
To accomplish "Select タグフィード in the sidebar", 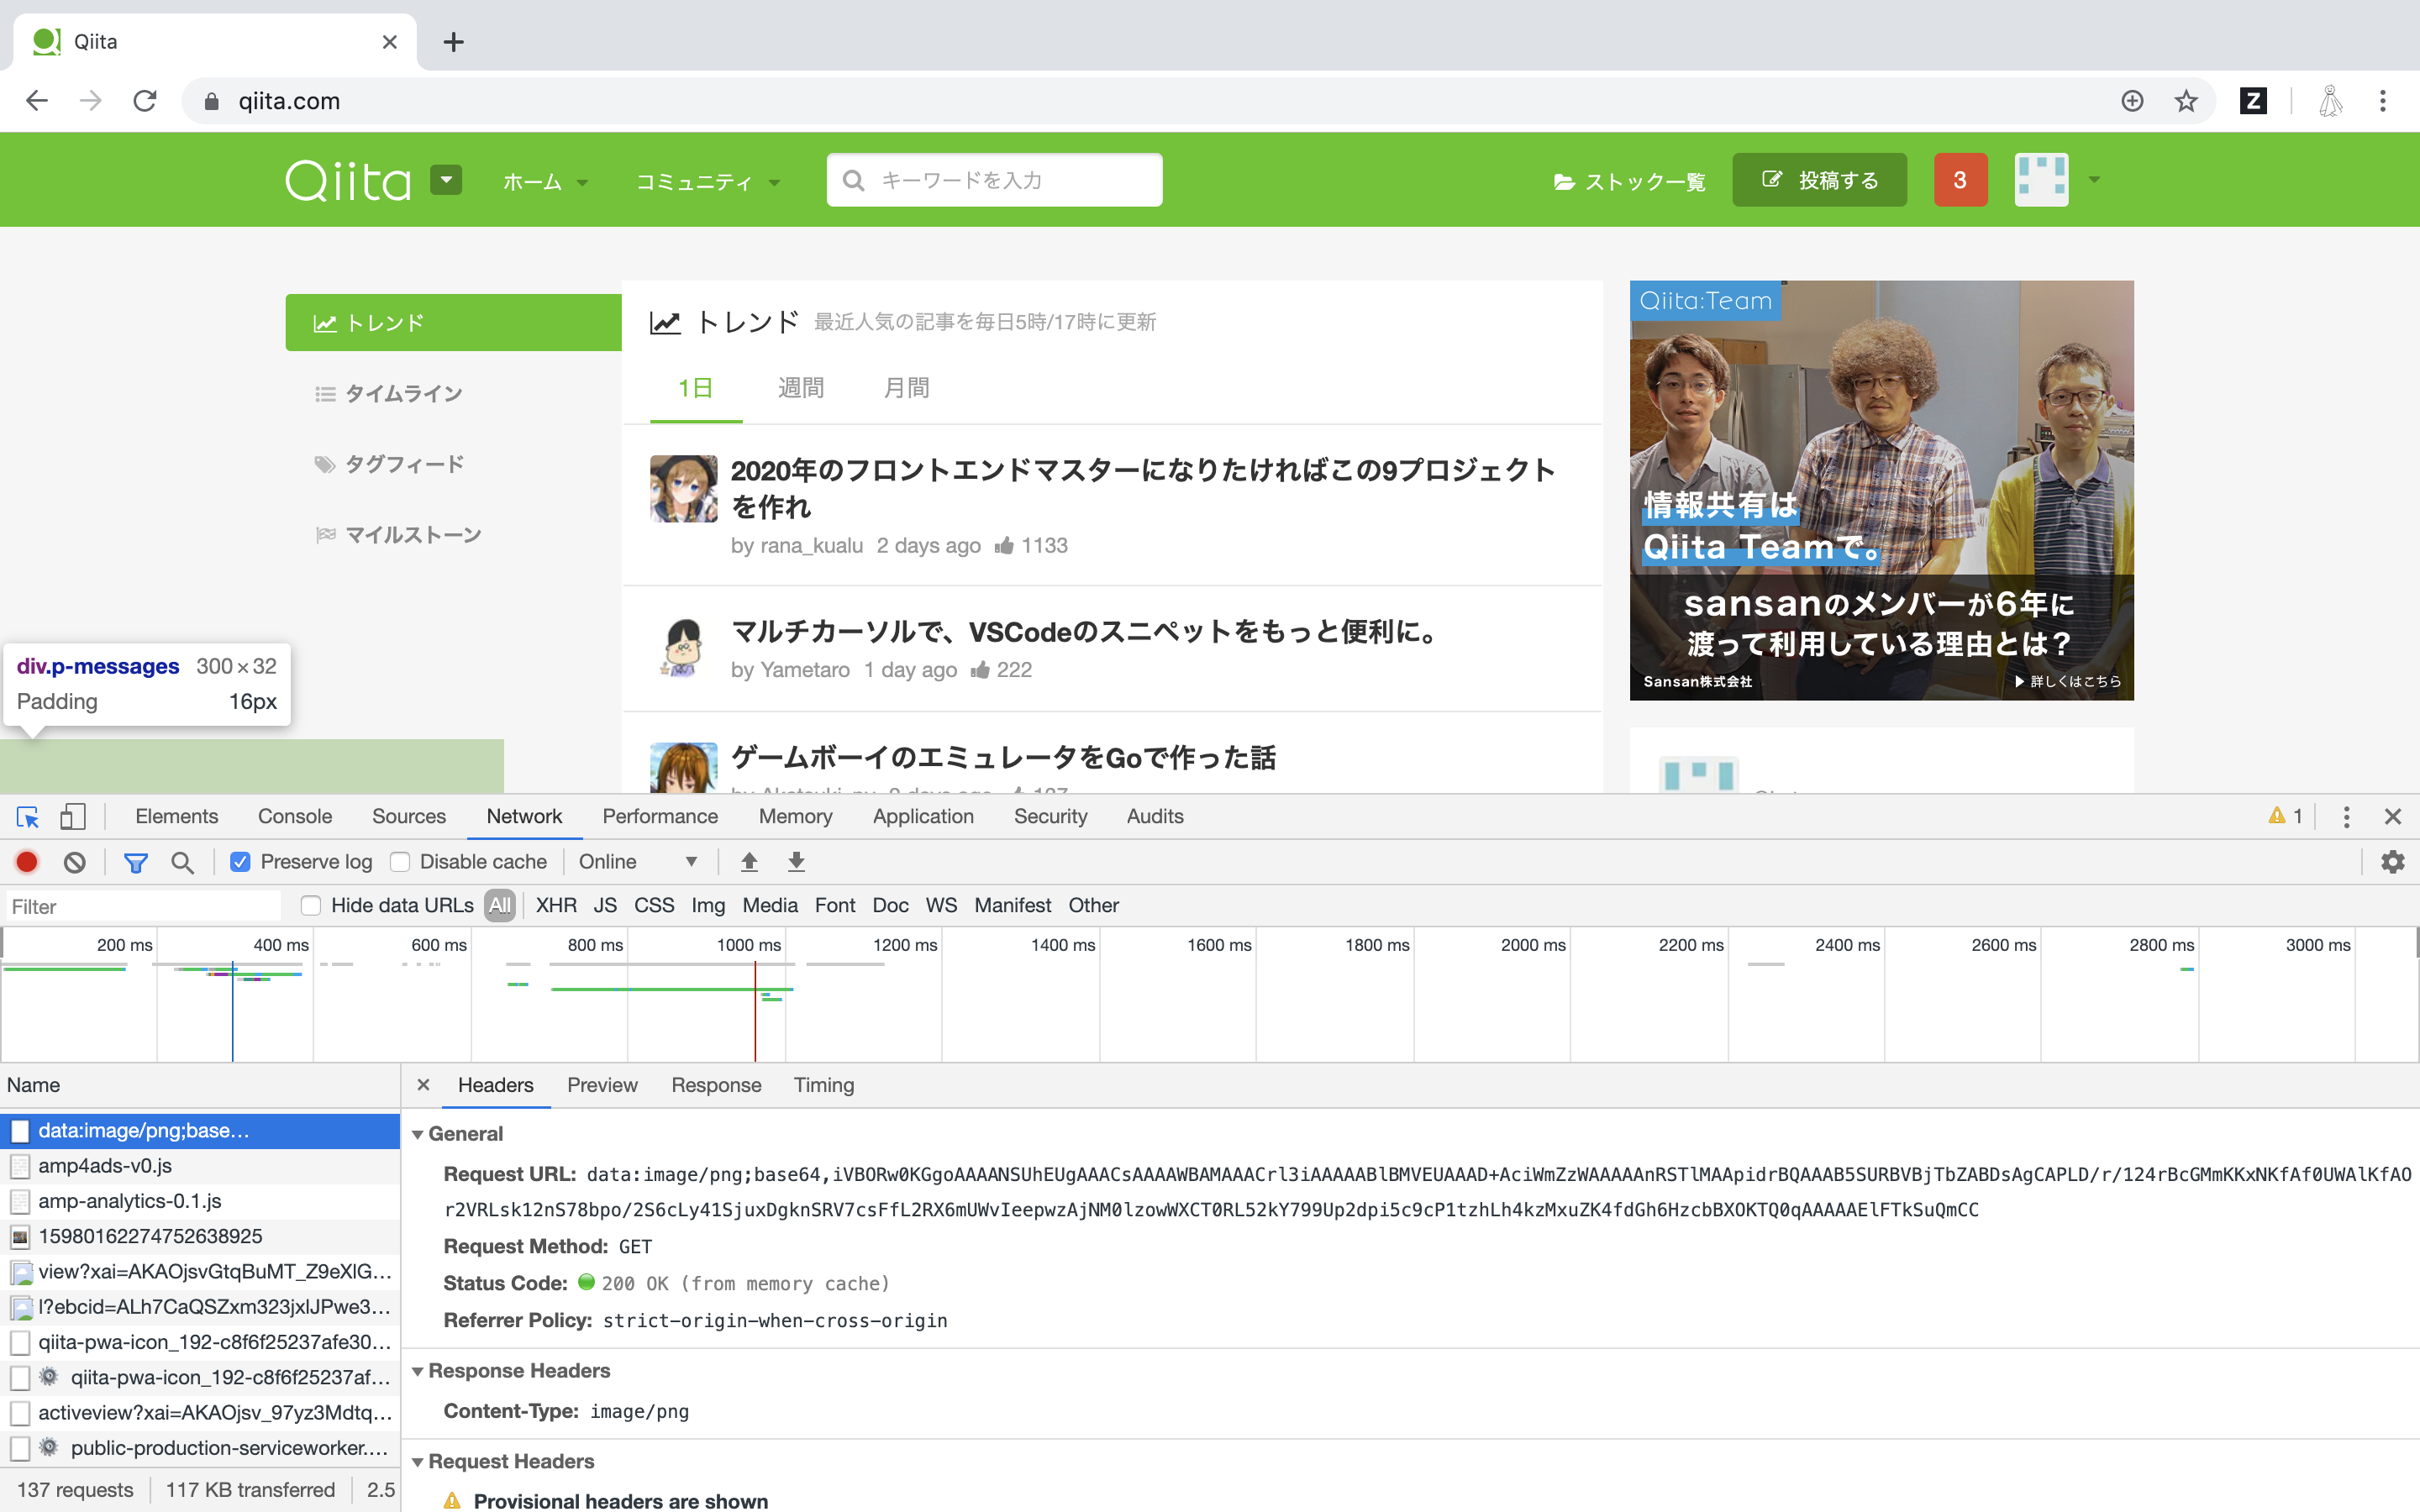I will coord(389,464).
